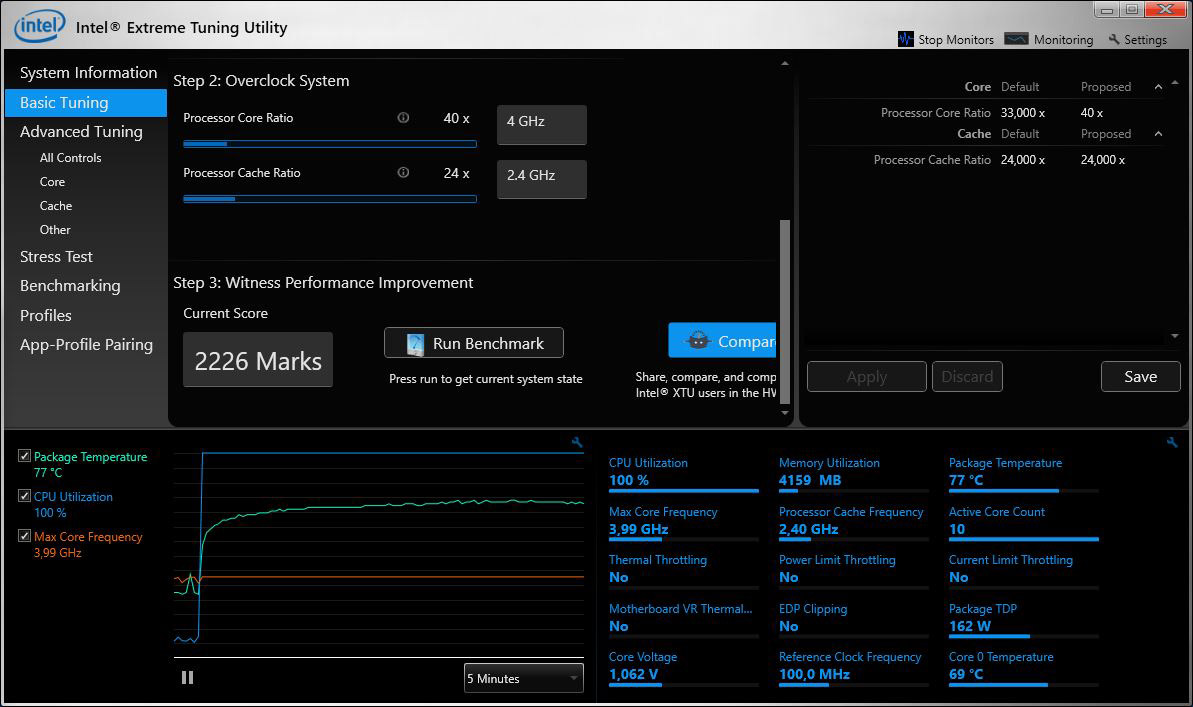Screen dimensions: 1193x707
Task: Click Memory Utilization 4159 MB value
Action: (810, 480)
